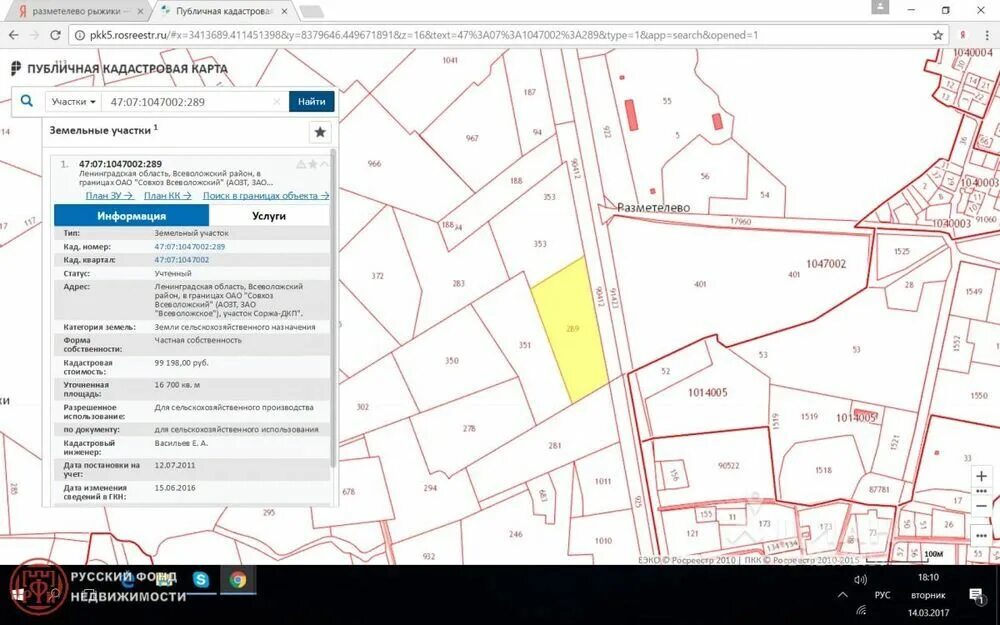Switch to the Услуги tab
Screen dimensions: 1000x625
(268, 216)
